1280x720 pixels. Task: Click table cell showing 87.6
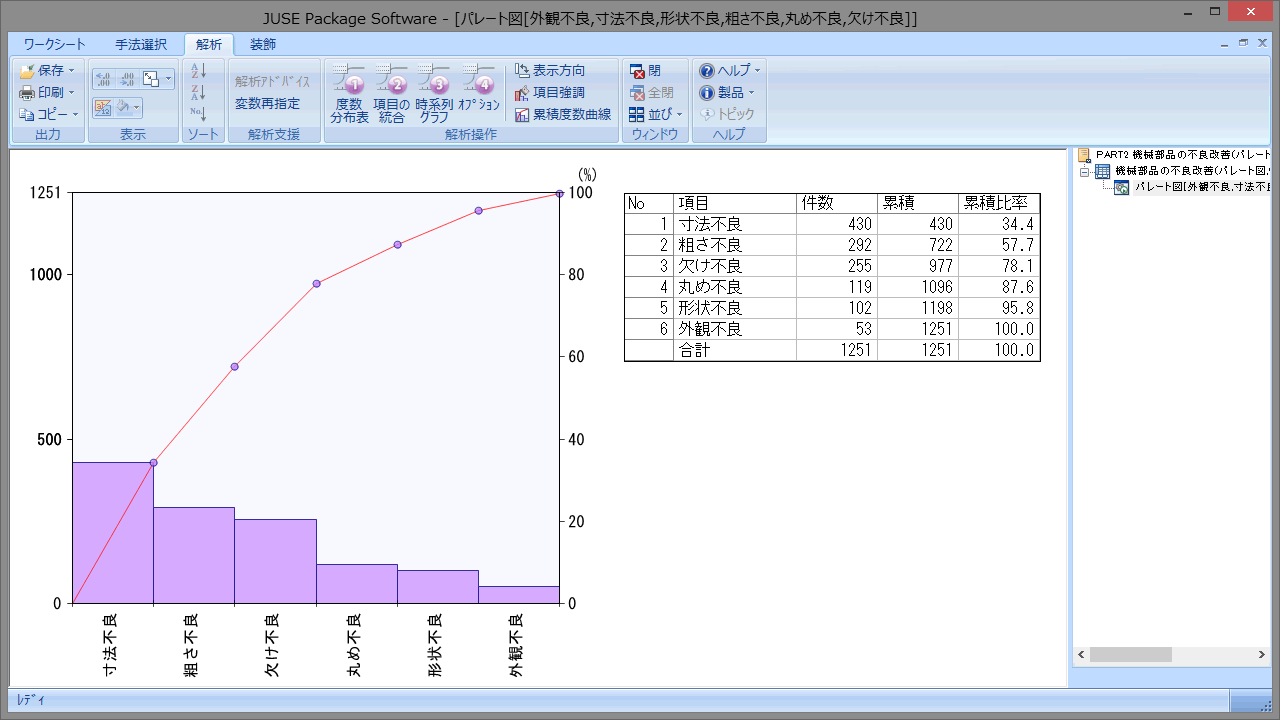point(999,287)
